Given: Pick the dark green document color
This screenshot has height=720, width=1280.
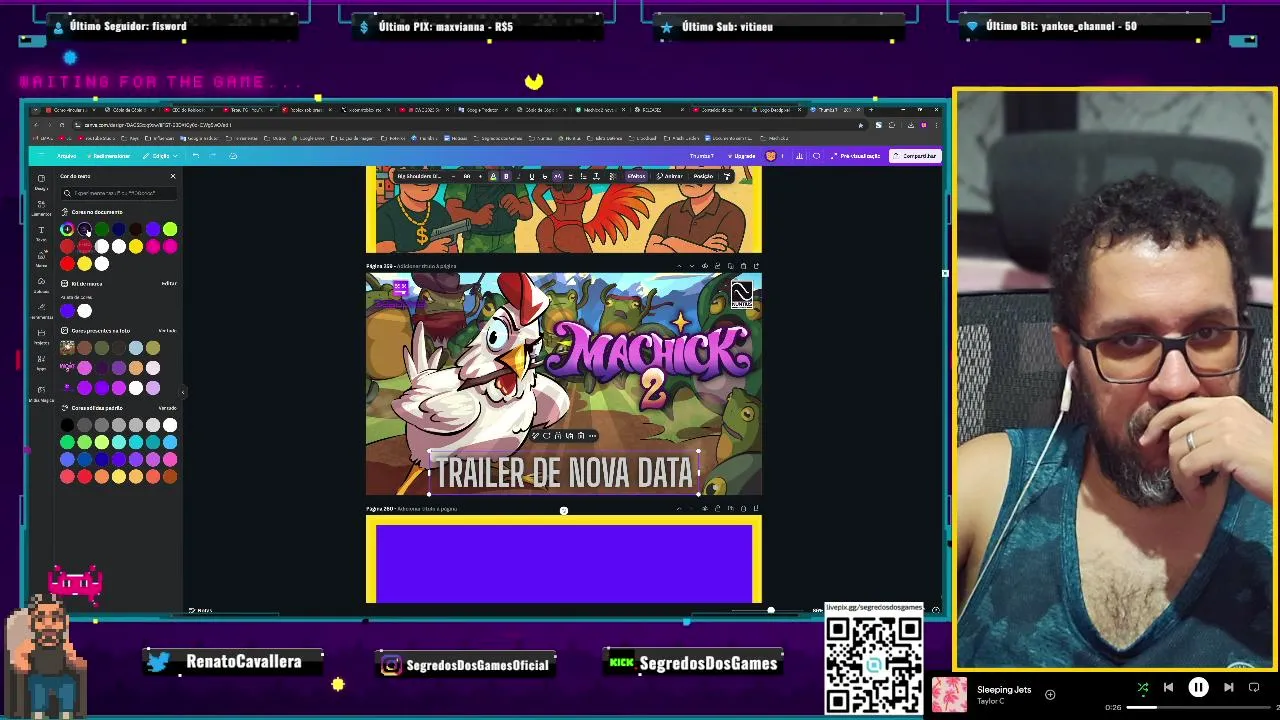Looking at the screenshot, I should pos(101,229).
